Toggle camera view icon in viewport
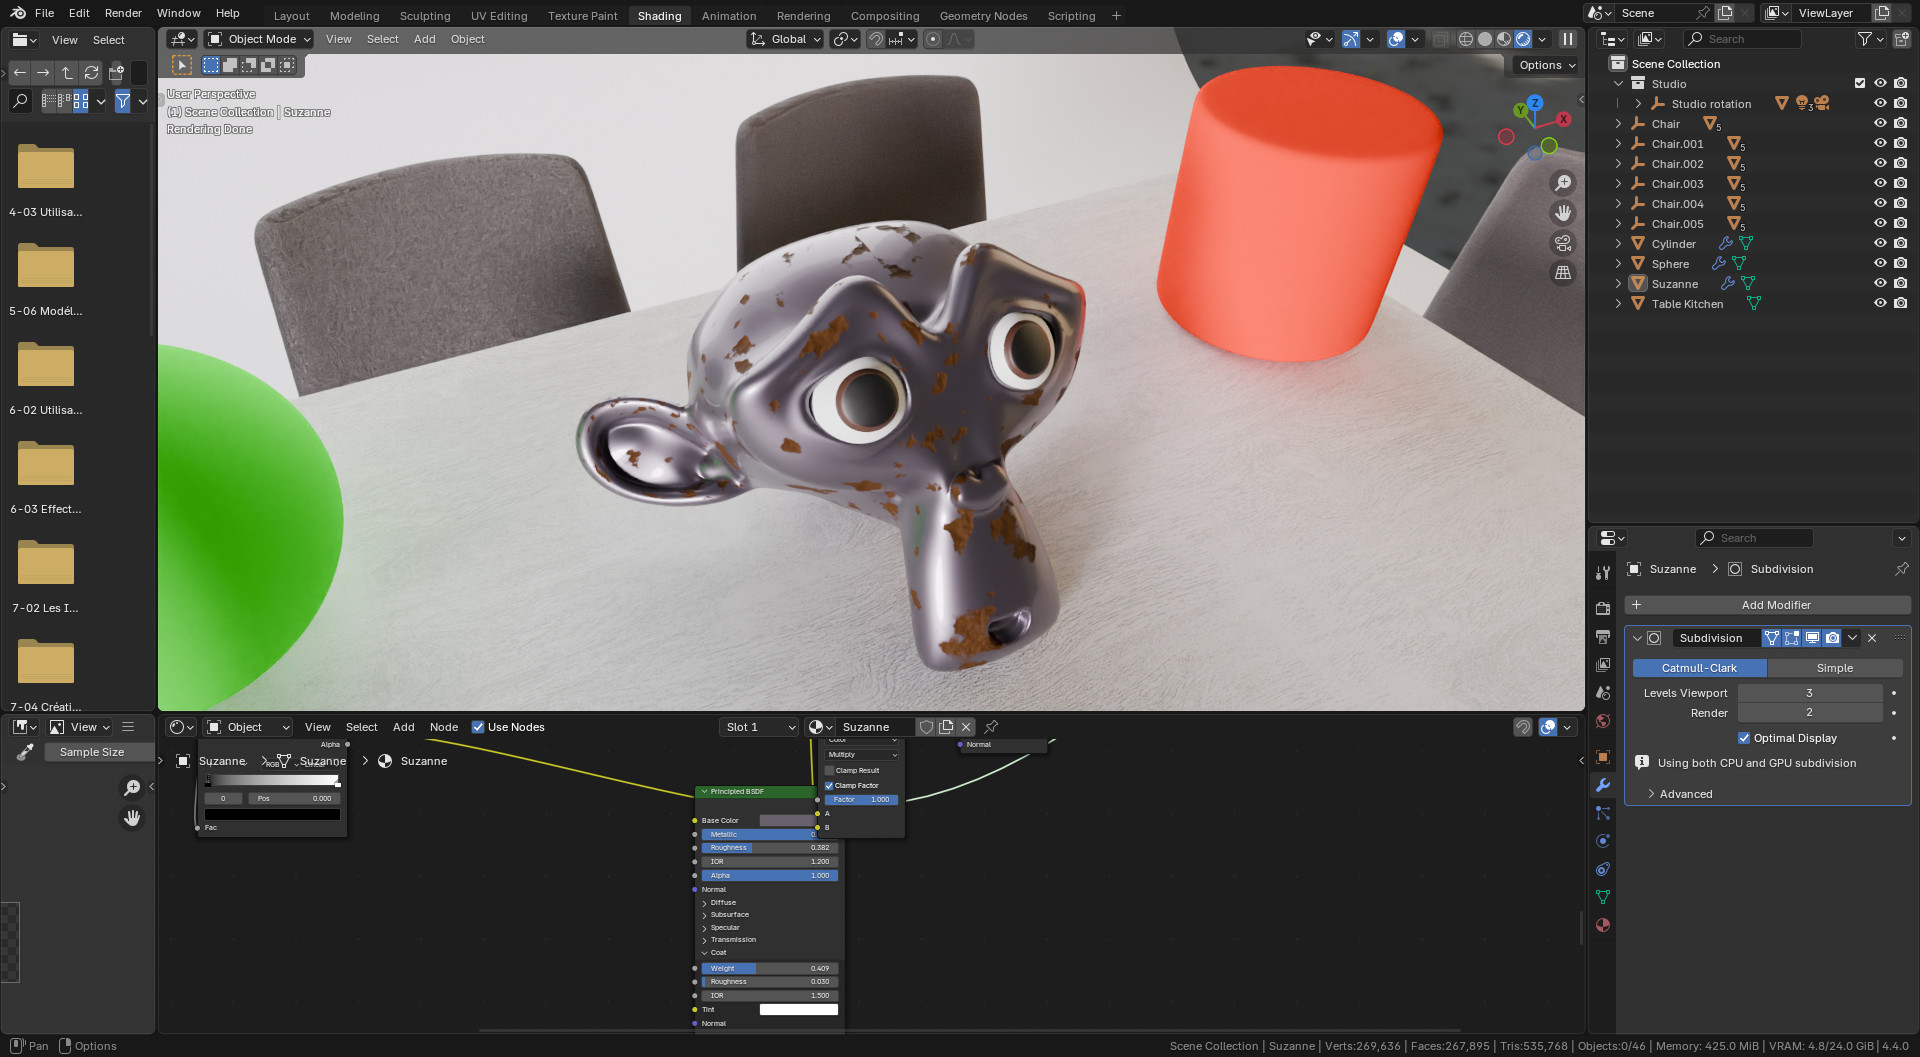Image resolution: width=1920 pixels, height=1057 pixels. pyautogui.click(x=1563, y=243)
